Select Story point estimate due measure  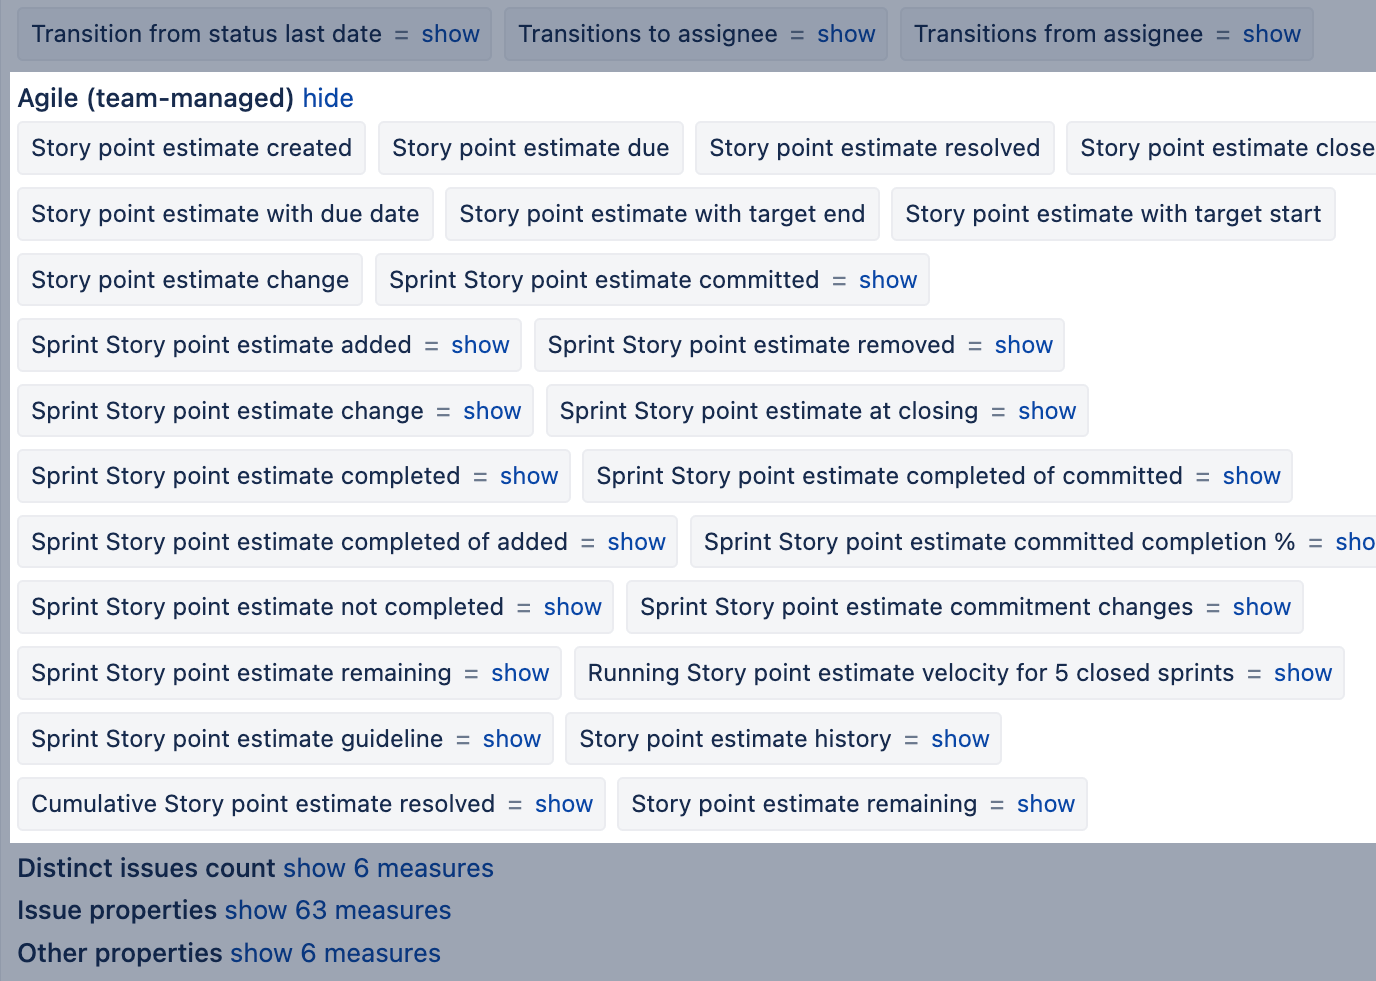coord(530,148)
